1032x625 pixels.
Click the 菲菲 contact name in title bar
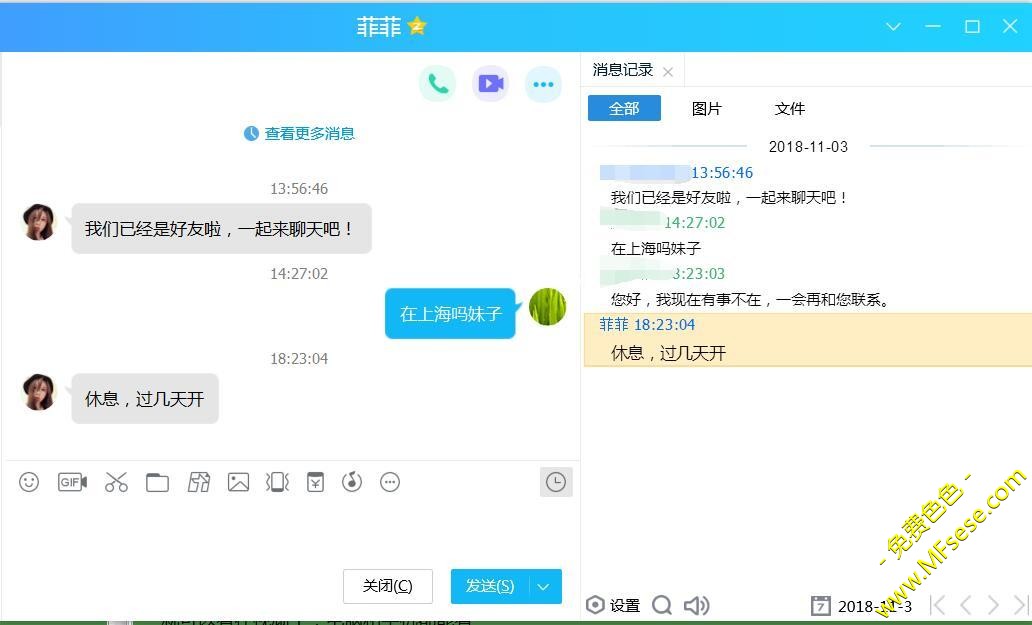tap(379, 26)
